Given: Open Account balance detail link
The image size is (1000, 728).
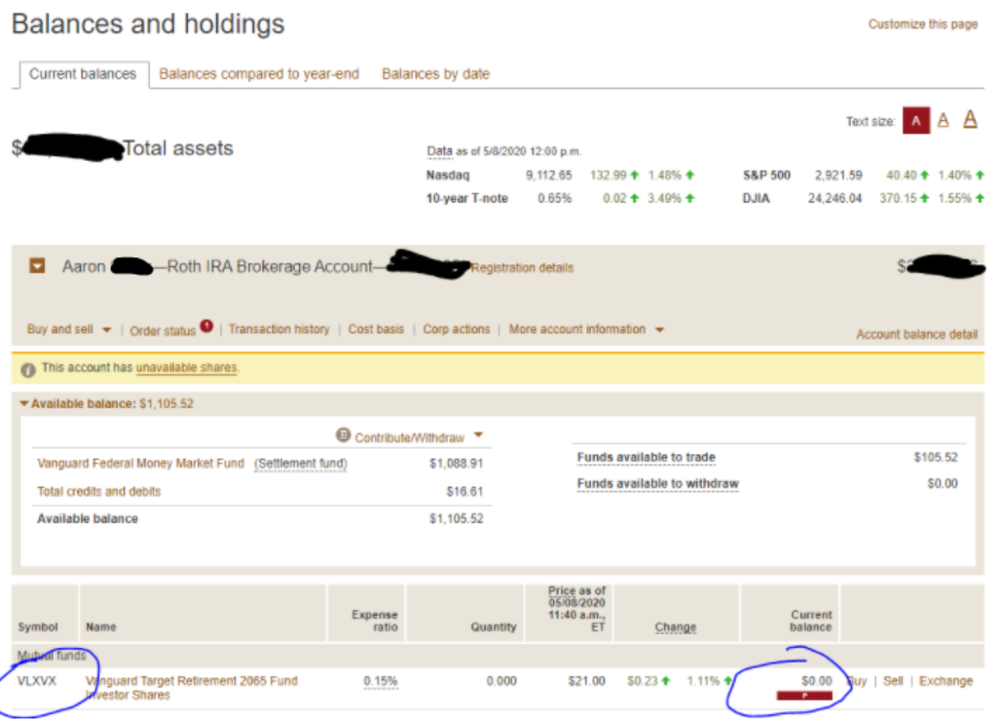Looking at the screenshot, I should point(916,335).
